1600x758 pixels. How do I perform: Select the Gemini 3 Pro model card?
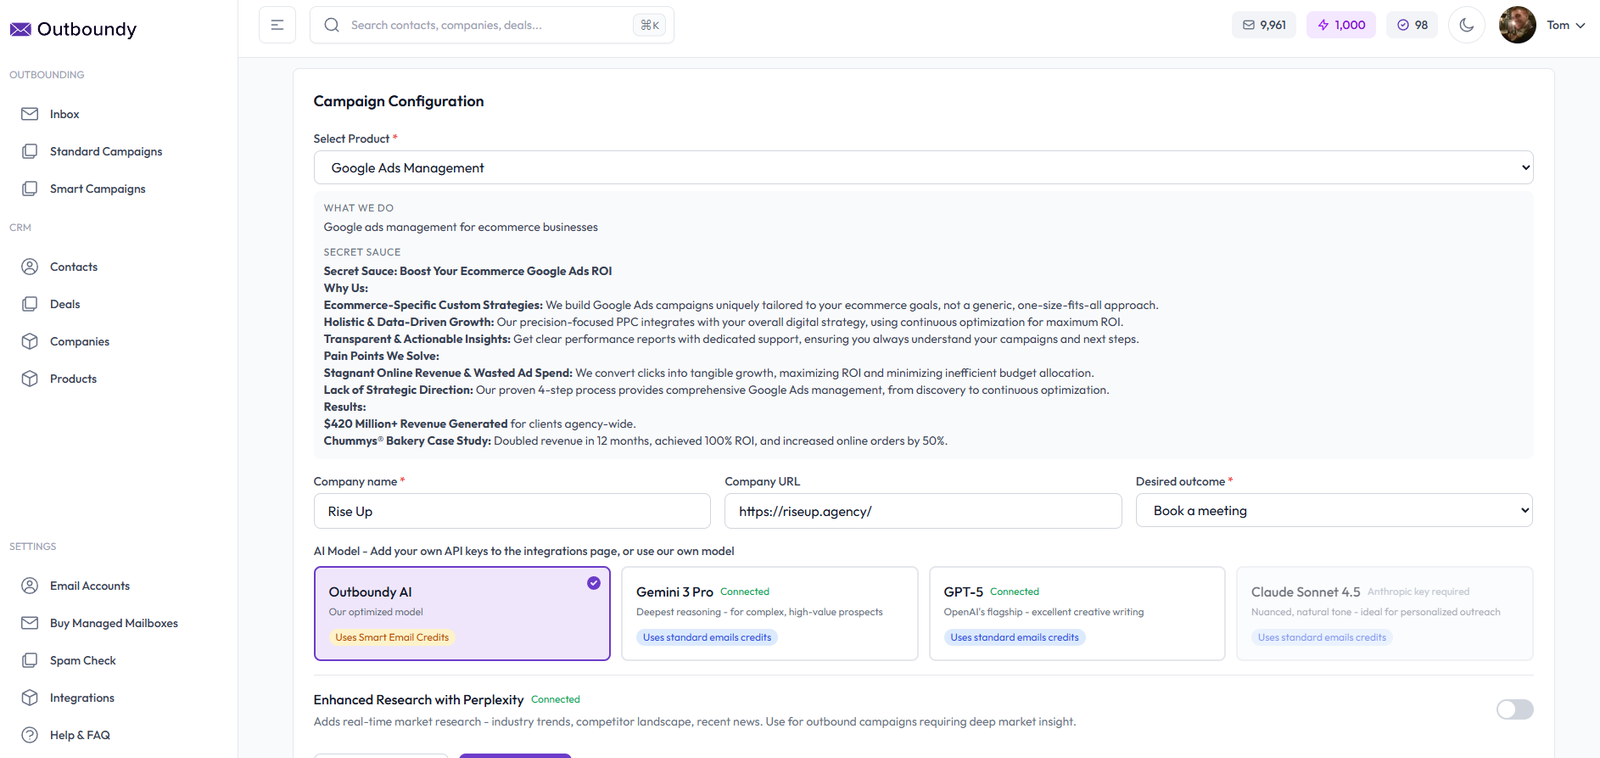[x=769, y=614]
